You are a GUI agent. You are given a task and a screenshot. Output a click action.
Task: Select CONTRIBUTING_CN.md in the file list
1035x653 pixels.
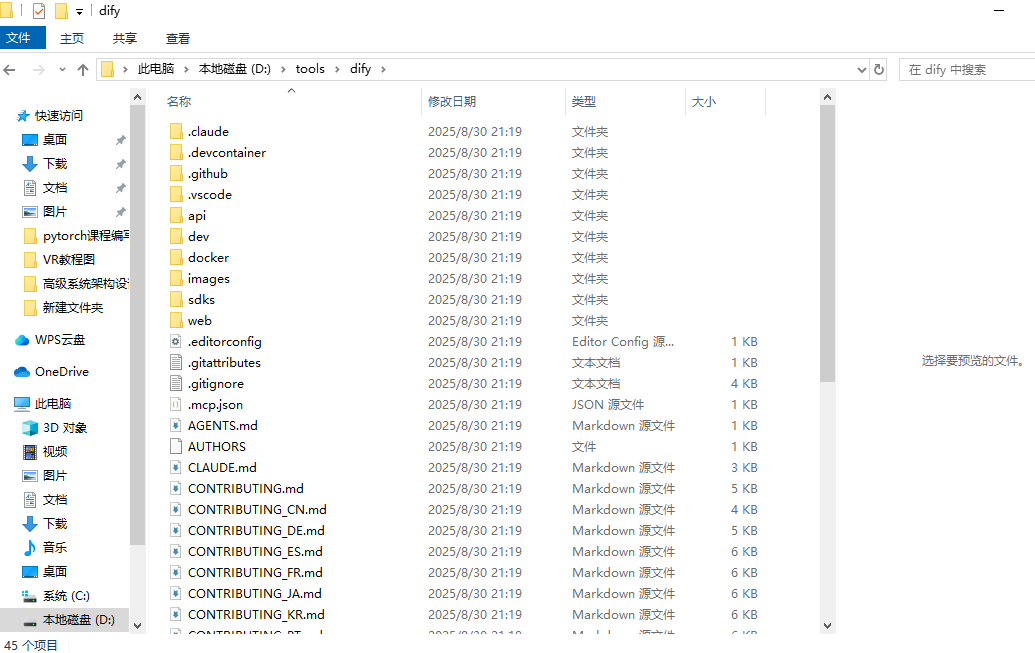coord(257,510)
